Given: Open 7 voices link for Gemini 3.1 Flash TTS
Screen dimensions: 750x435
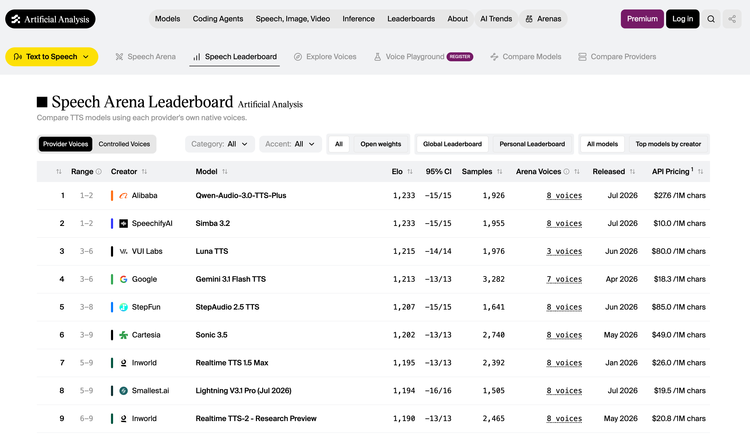Looking at the screenshot, I should 564,279.
